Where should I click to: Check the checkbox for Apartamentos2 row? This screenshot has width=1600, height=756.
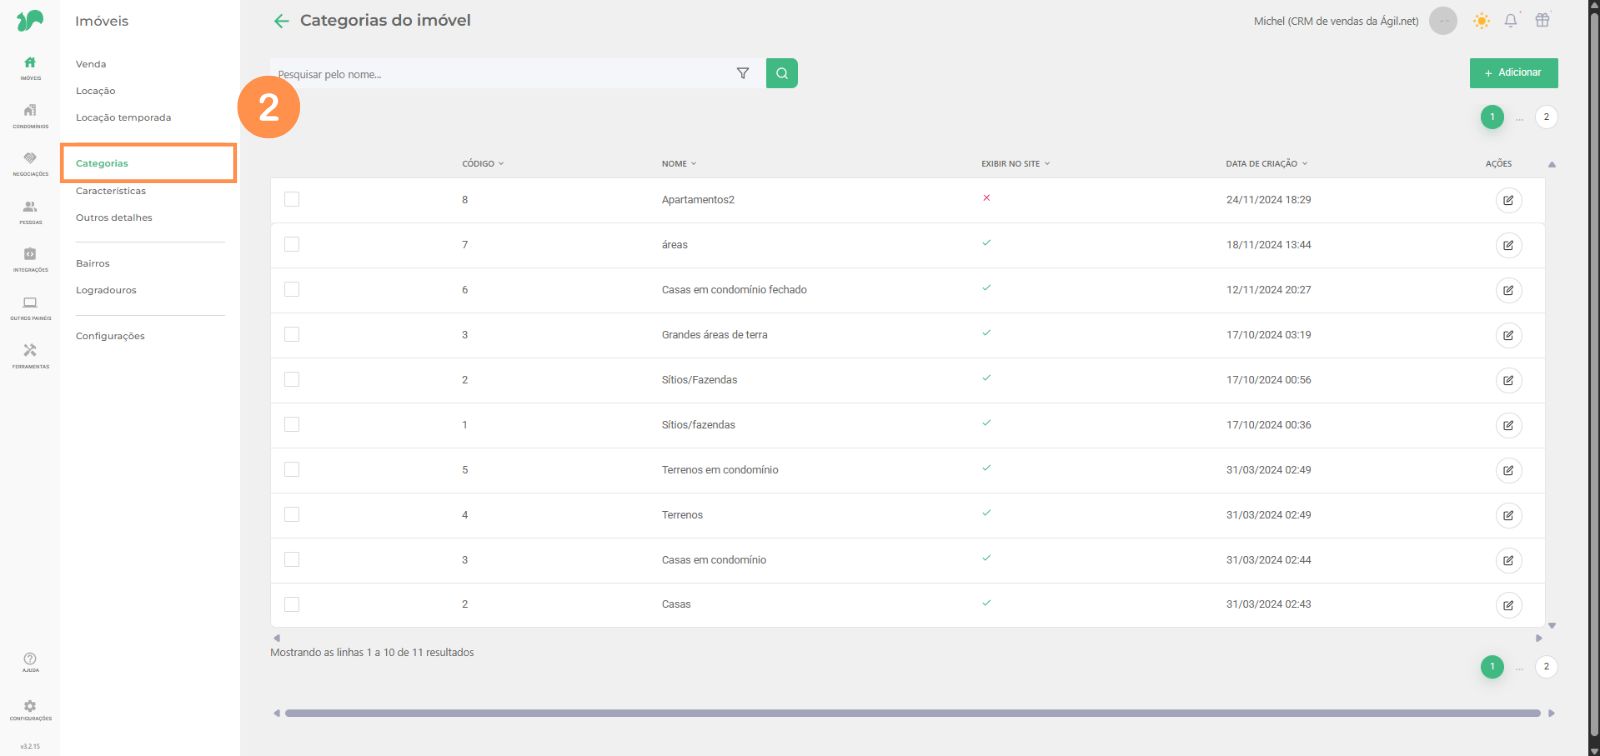[292, 199]
